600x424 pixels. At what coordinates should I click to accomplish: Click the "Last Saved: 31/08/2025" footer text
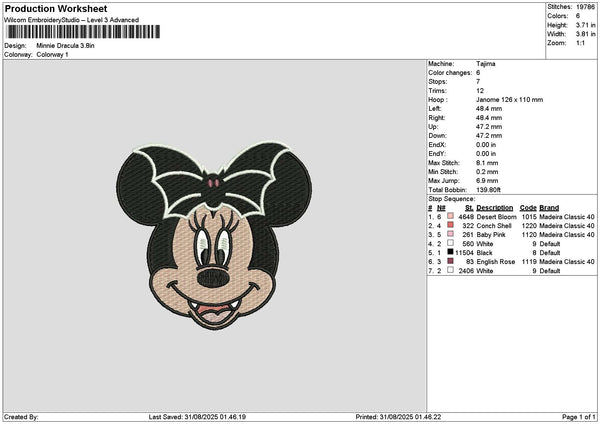(x=197, y=417)
